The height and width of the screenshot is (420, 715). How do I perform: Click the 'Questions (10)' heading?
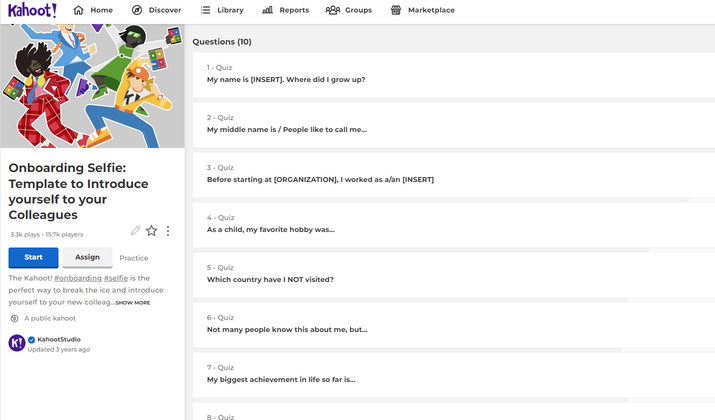tap(222, 41)
